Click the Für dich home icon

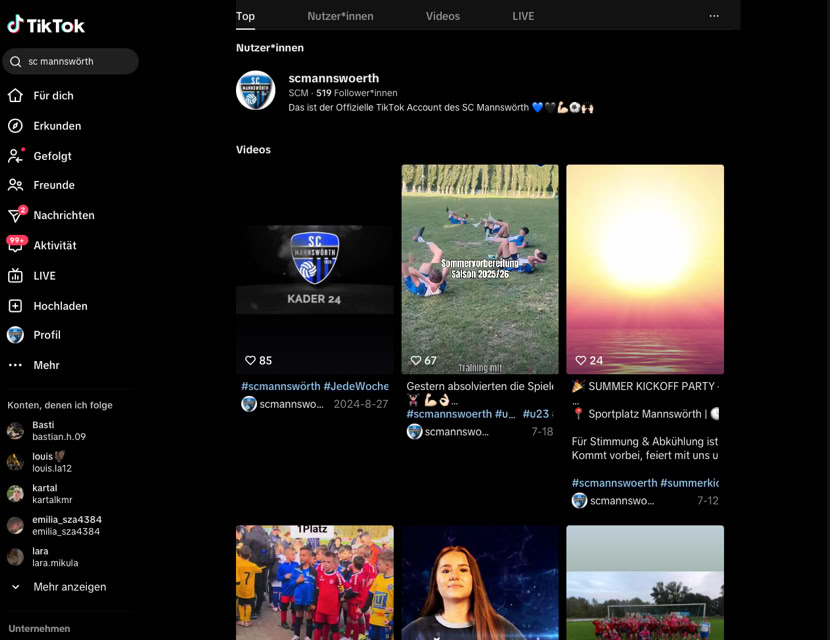click(x=15, y=95)
